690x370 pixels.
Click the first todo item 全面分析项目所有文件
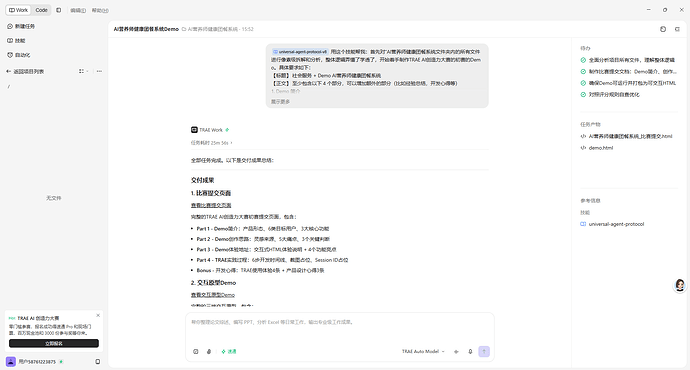[631, 60]
